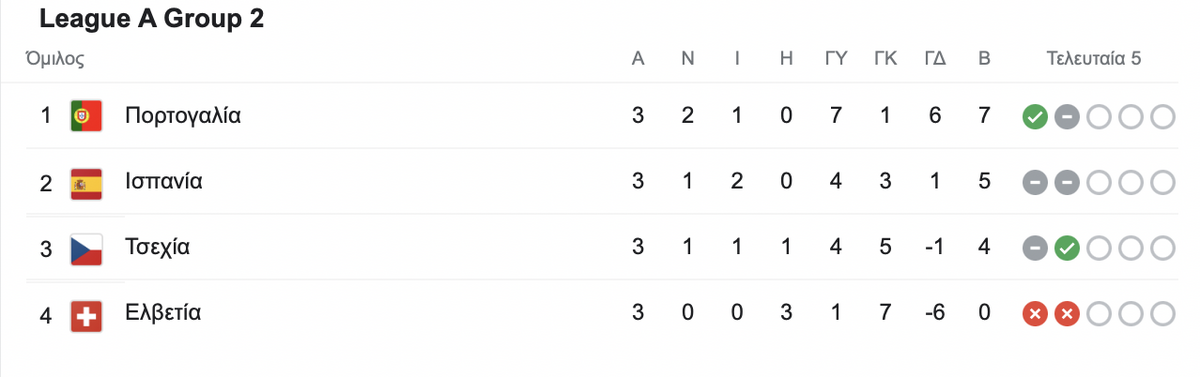The image size is (1200, 377).
Task: Click Switzerland's second red loss icon
Action: click(1066, 315)
